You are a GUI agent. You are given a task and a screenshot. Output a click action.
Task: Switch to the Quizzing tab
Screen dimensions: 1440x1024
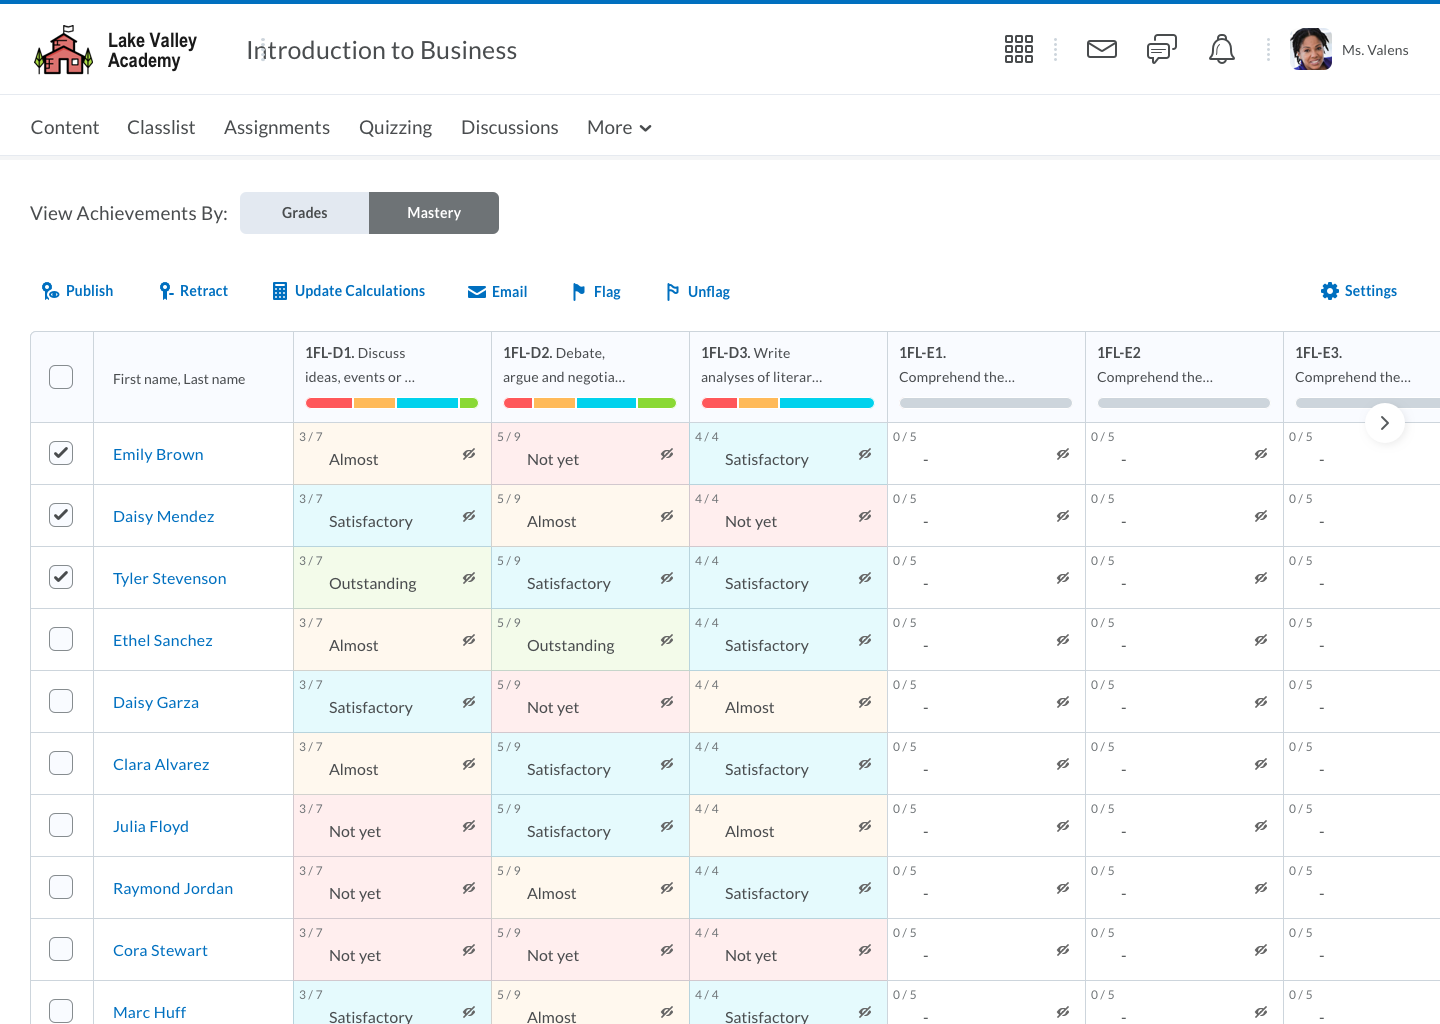[395, 127]
